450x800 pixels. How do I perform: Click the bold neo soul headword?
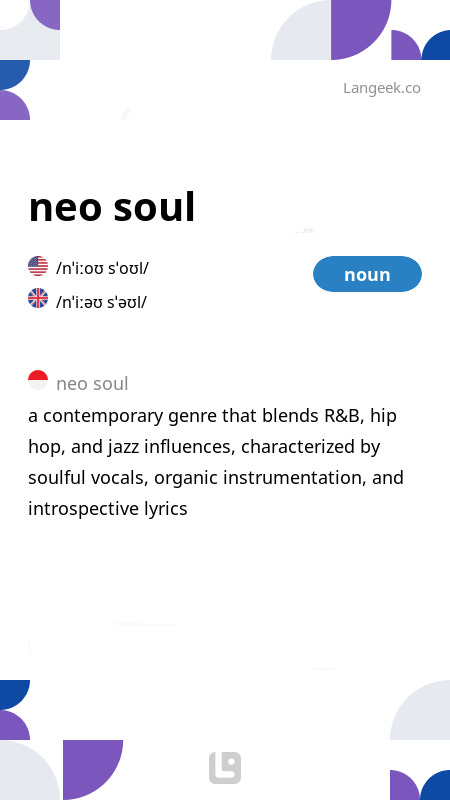112,207
